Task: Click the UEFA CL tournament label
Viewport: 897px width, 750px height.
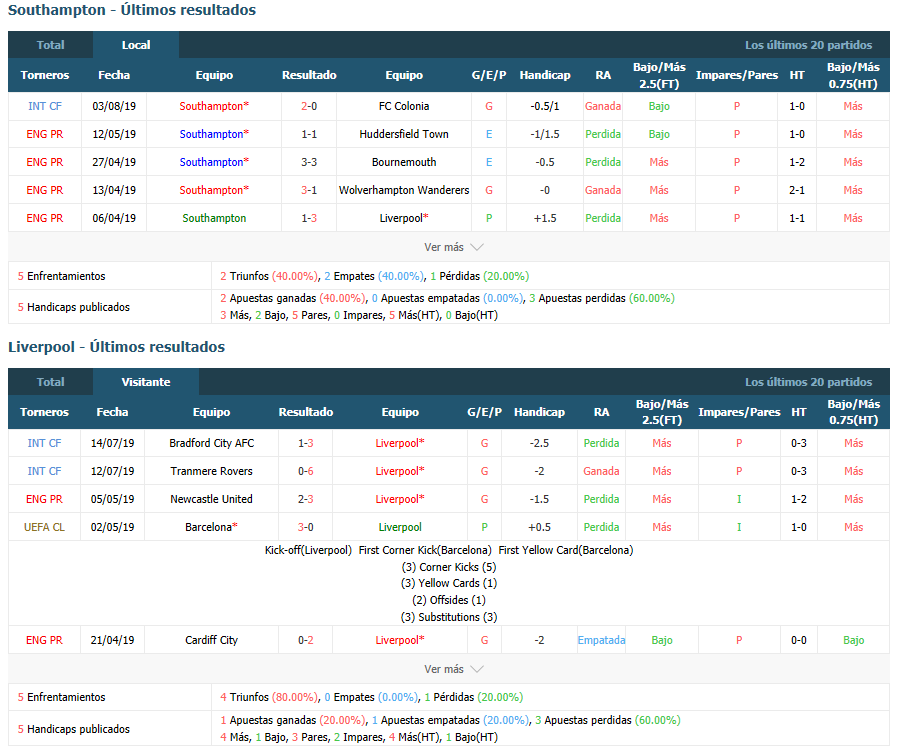Action: tap(44, 527)
